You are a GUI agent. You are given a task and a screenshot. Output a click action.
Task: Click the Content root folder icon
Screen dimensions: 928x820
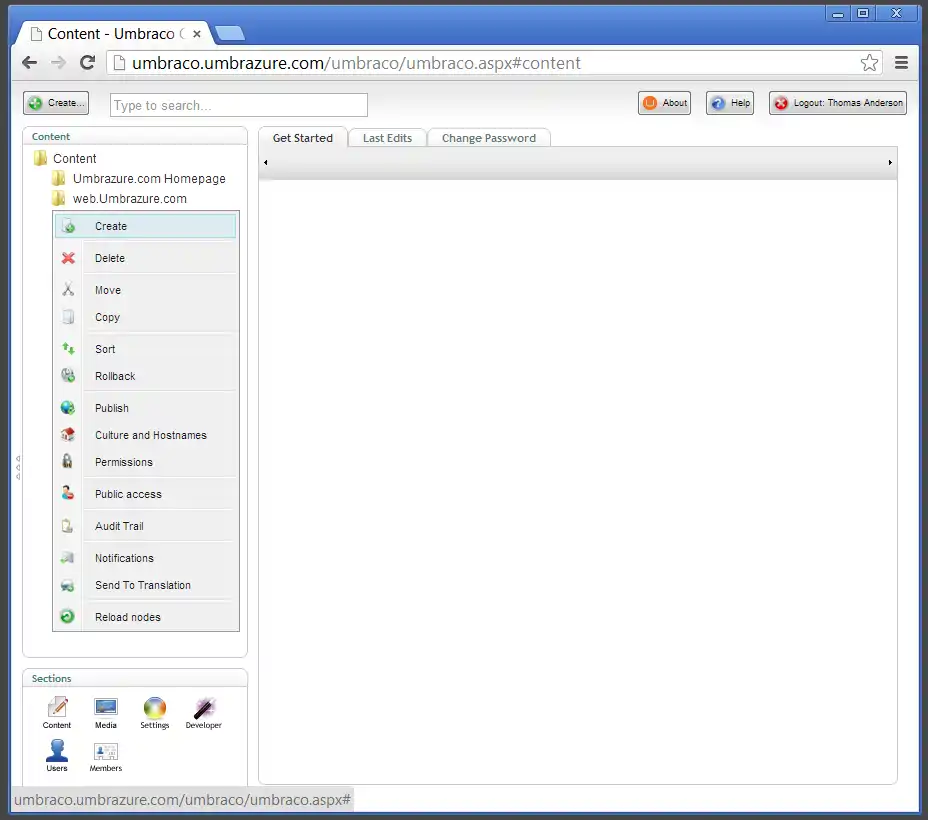(x=40, y=158)
